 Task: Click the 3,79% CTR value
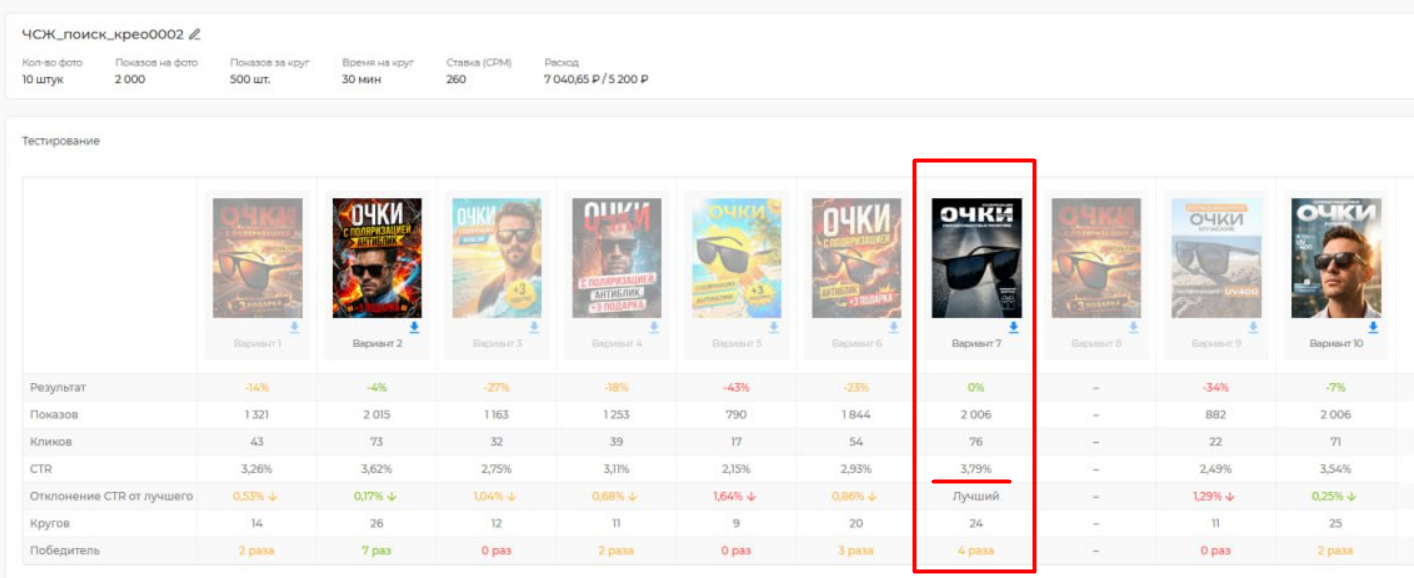point(976,469)
